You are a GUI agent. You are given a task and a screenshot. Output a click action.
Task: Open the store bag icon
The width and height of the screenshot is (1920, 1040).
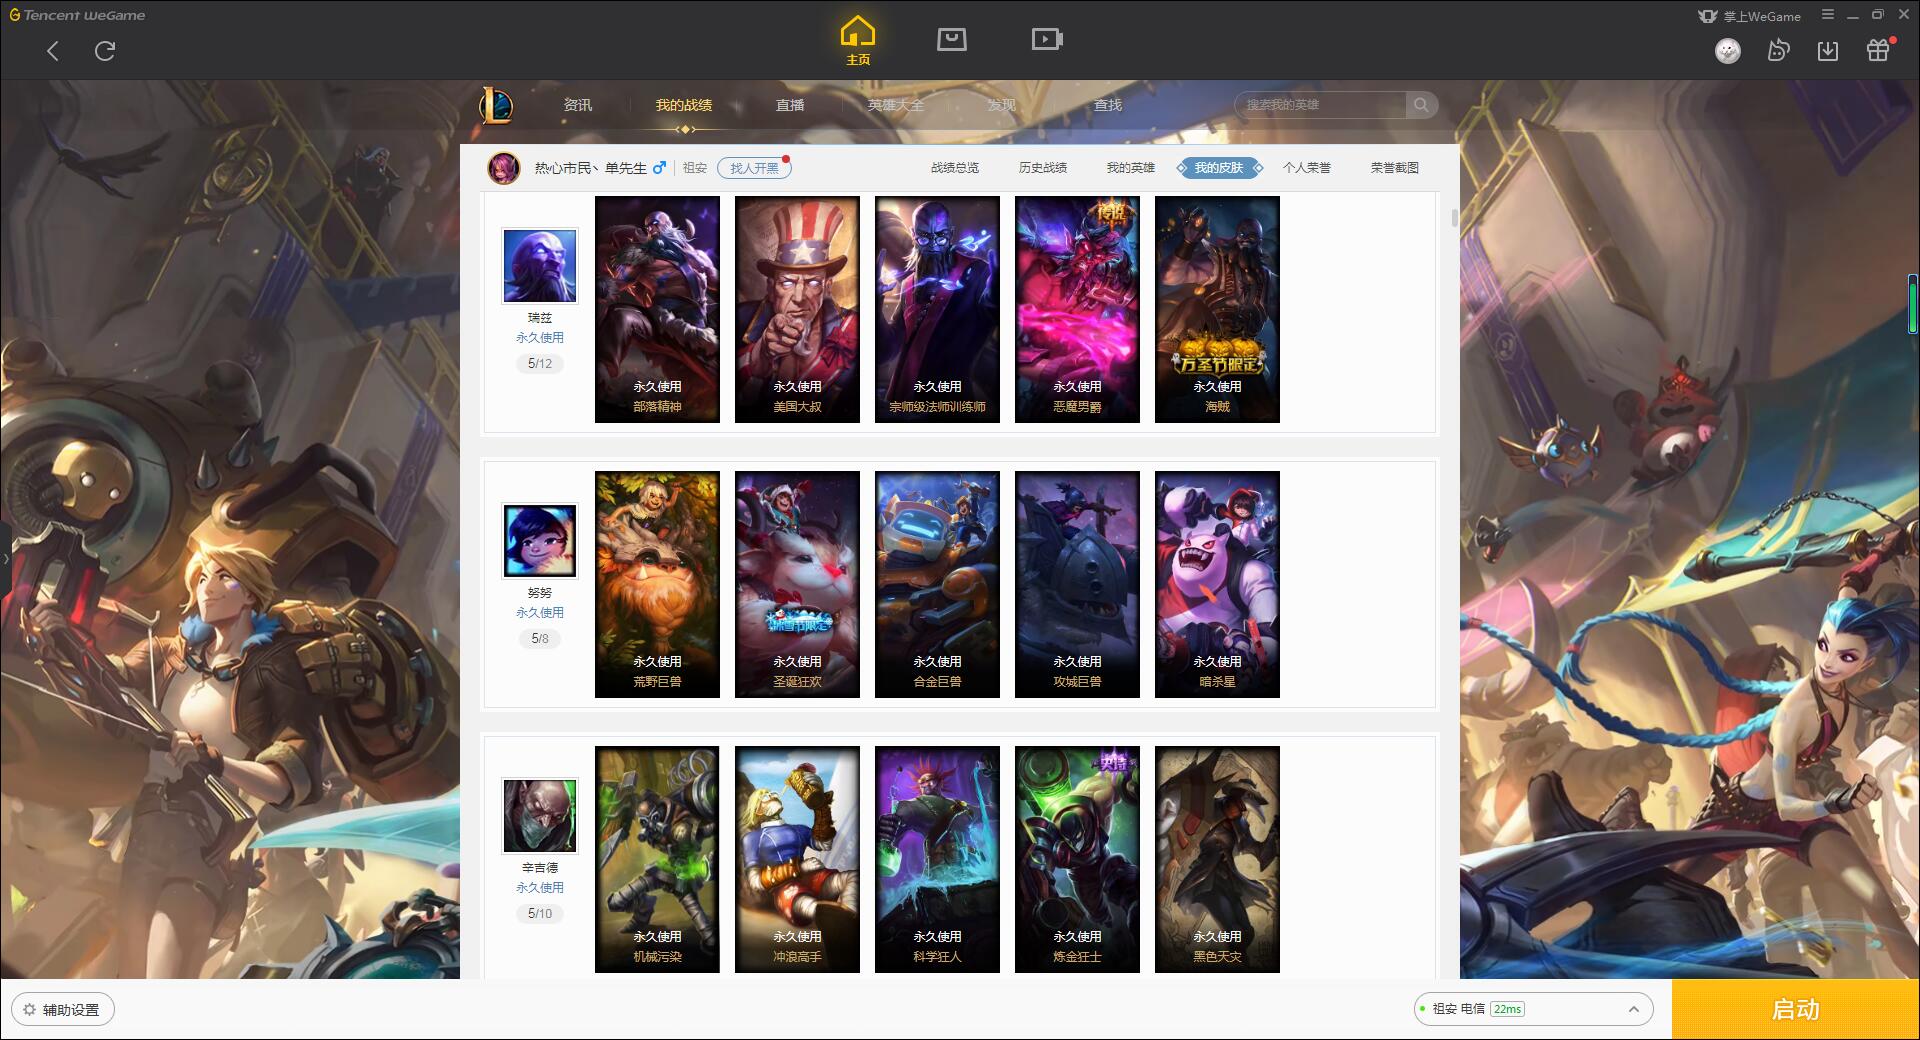point(952,39)
